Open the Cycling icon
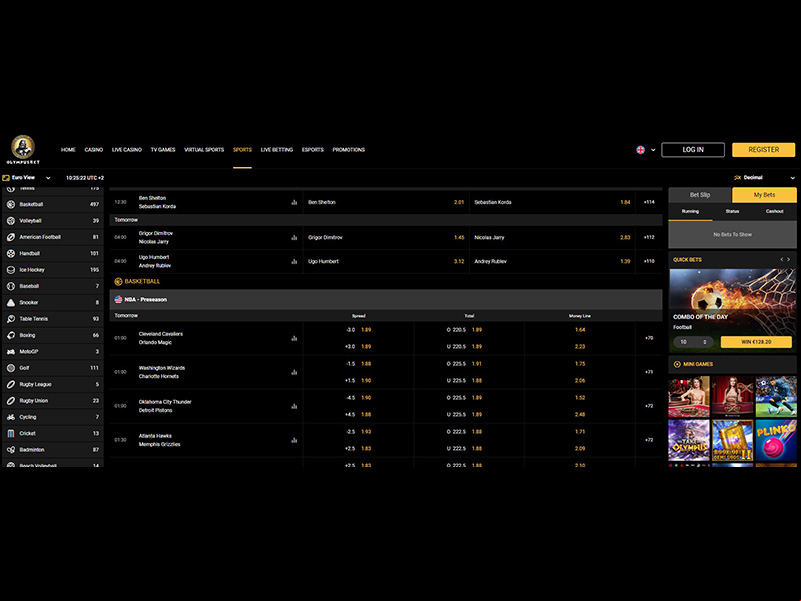 11,417
